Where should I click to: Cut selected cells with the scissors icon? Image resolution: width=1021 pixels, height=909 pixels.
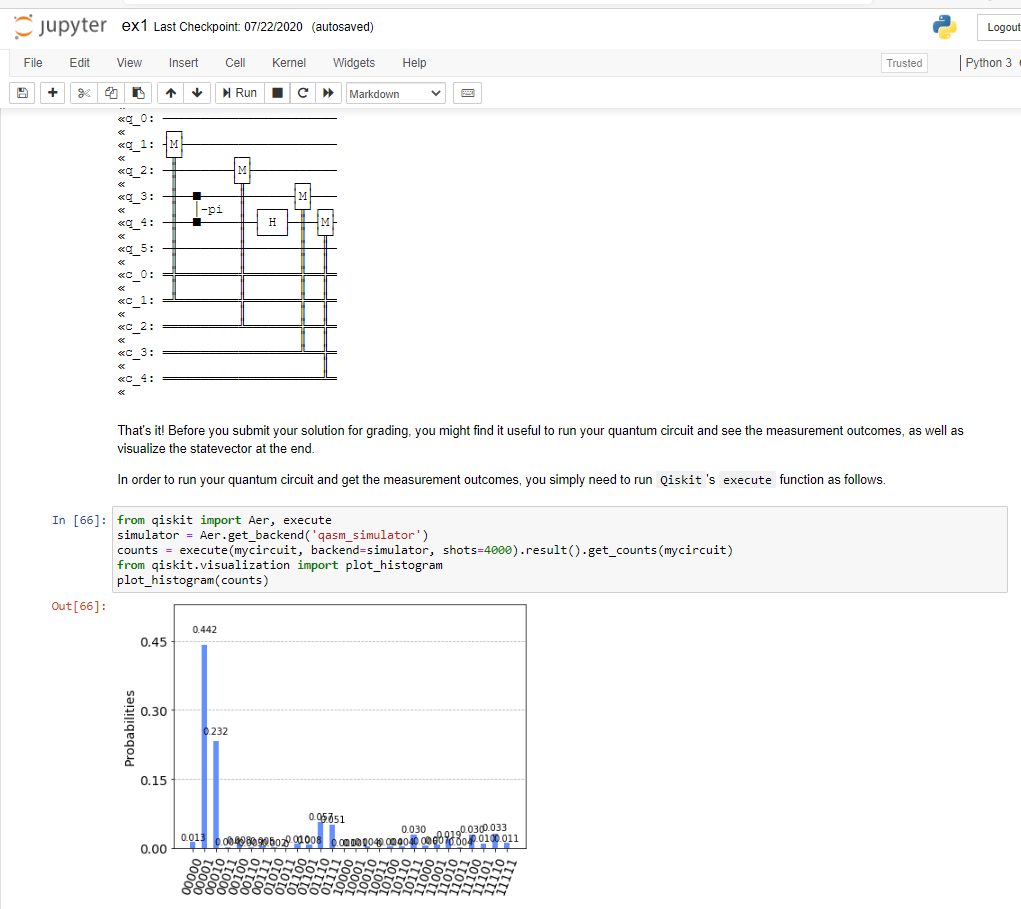pyautogui.click(x=85, y=93)
